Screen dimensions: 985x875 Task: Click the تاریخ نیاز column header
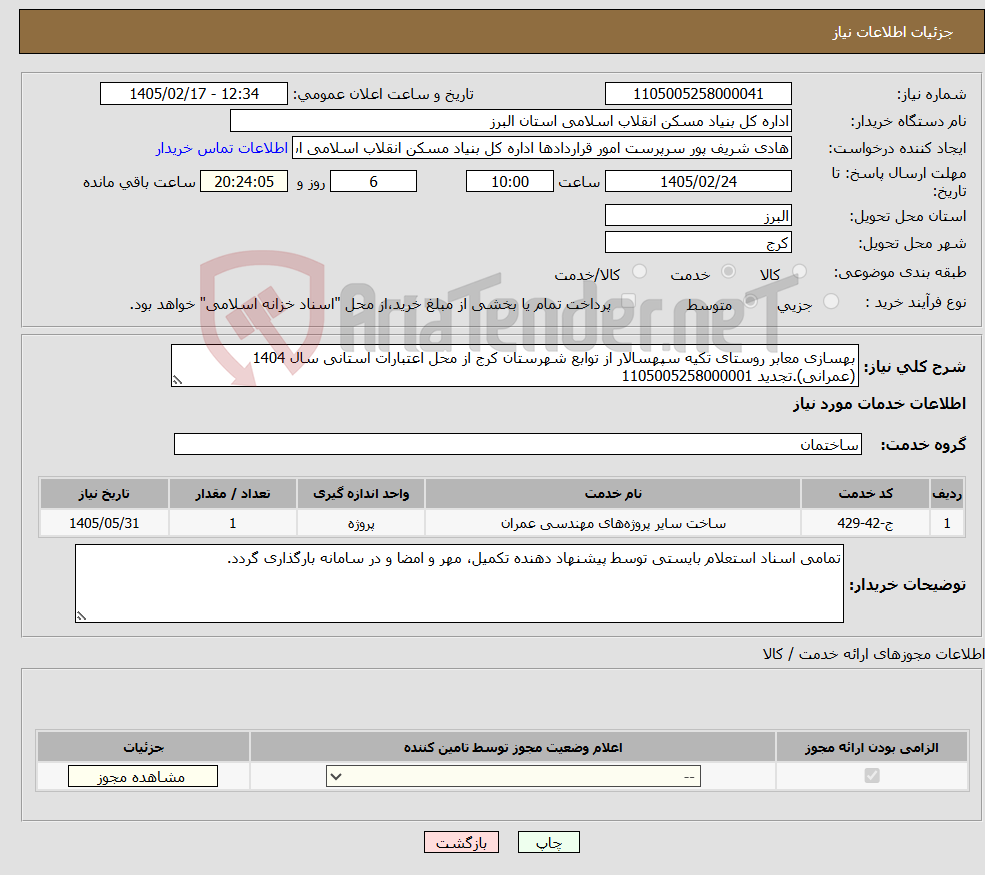pyautogui.click(x=104, y=494)
